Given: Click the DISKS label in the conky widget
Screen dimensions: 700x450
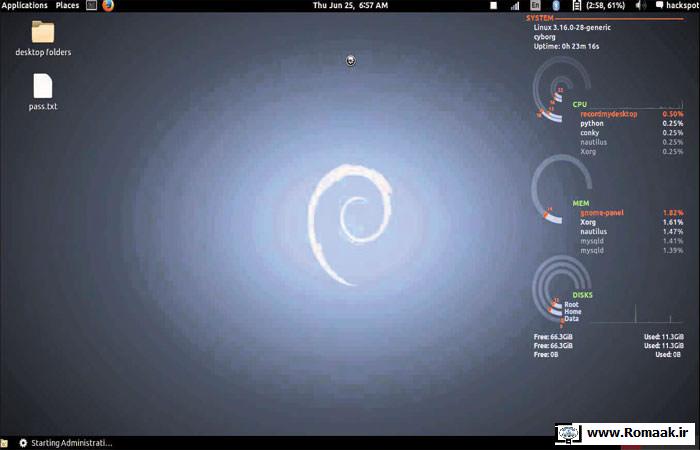Looking at the screenshot, I should pos(583,295).
